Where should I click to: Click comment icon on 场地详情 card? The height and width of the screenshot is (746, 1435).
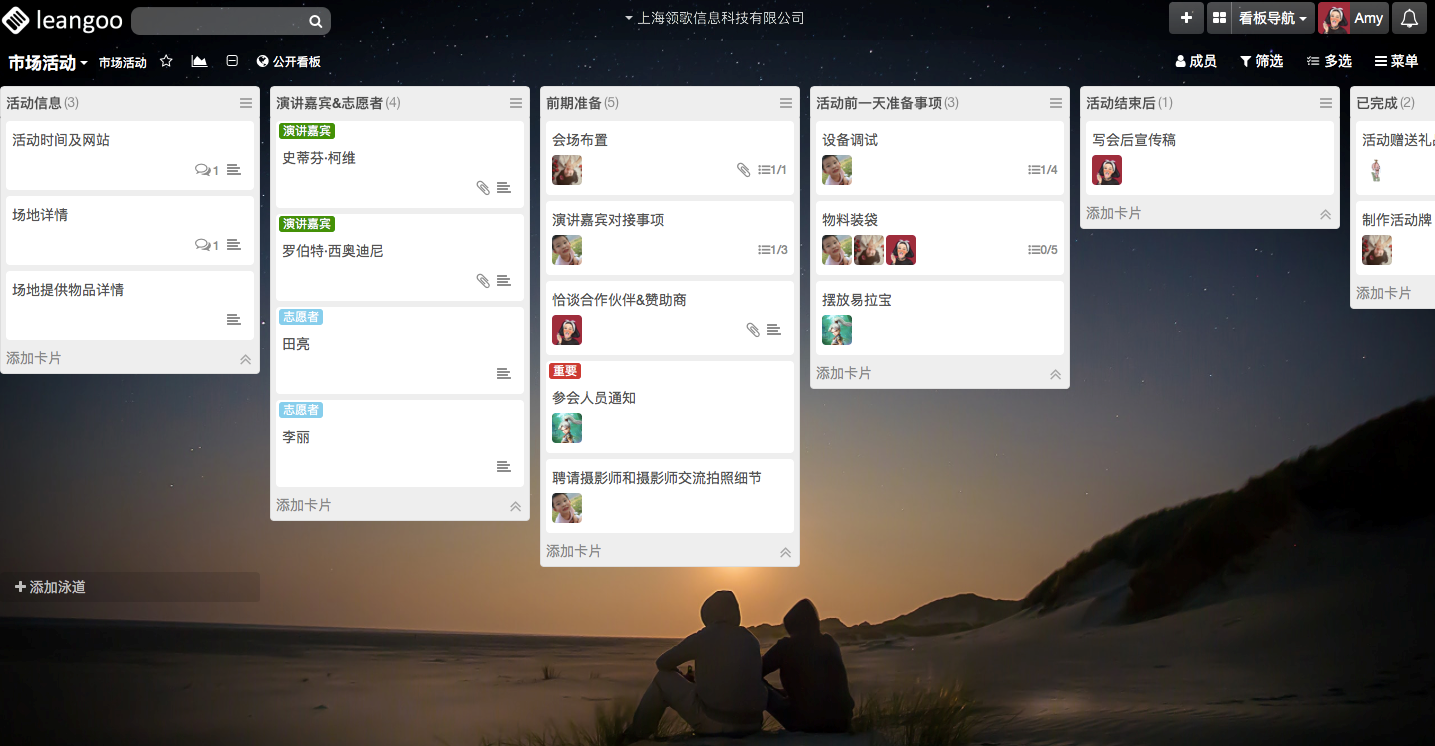(x=202, y=245)
